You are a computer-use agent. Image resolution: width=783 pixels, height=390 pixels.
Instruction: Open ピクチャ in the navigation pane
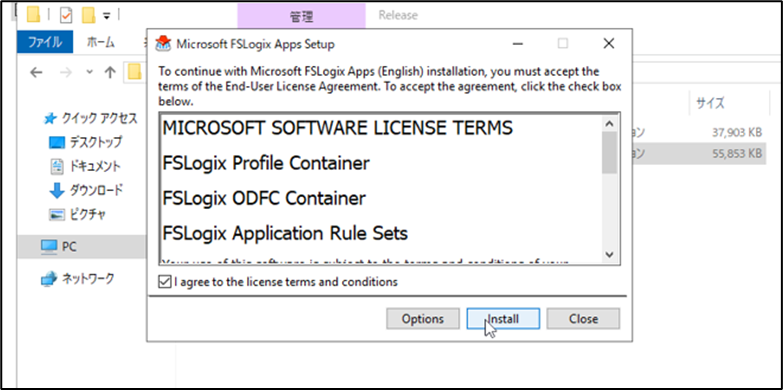[77, 215]
